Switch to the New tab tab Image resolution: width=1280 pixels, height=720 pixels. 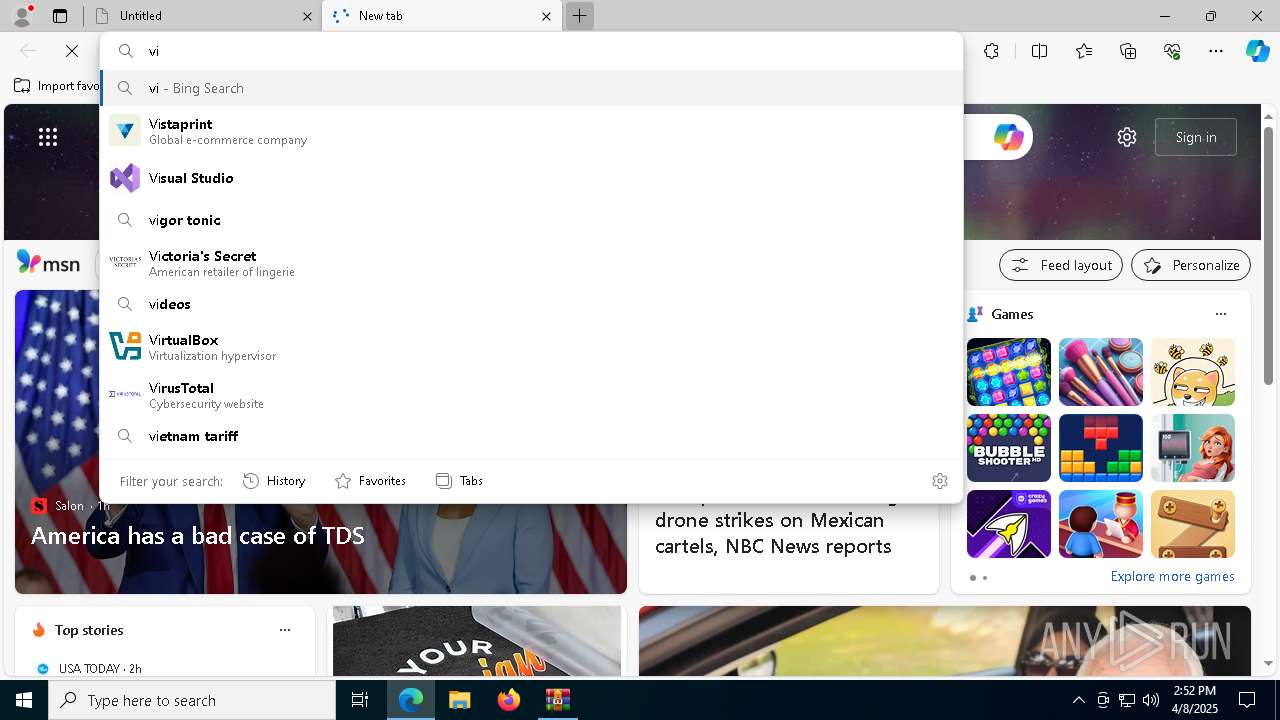(x=443, y=16)
